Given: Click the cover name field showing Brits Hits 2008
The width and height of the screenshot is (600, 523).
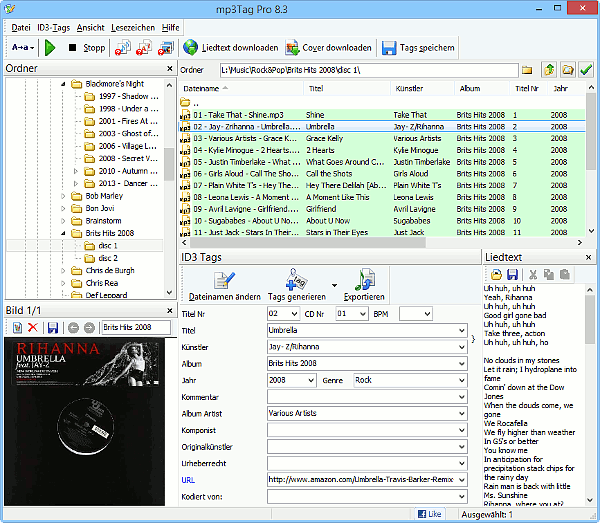Looking at the screenshot, I should click(x=136, y=327).
